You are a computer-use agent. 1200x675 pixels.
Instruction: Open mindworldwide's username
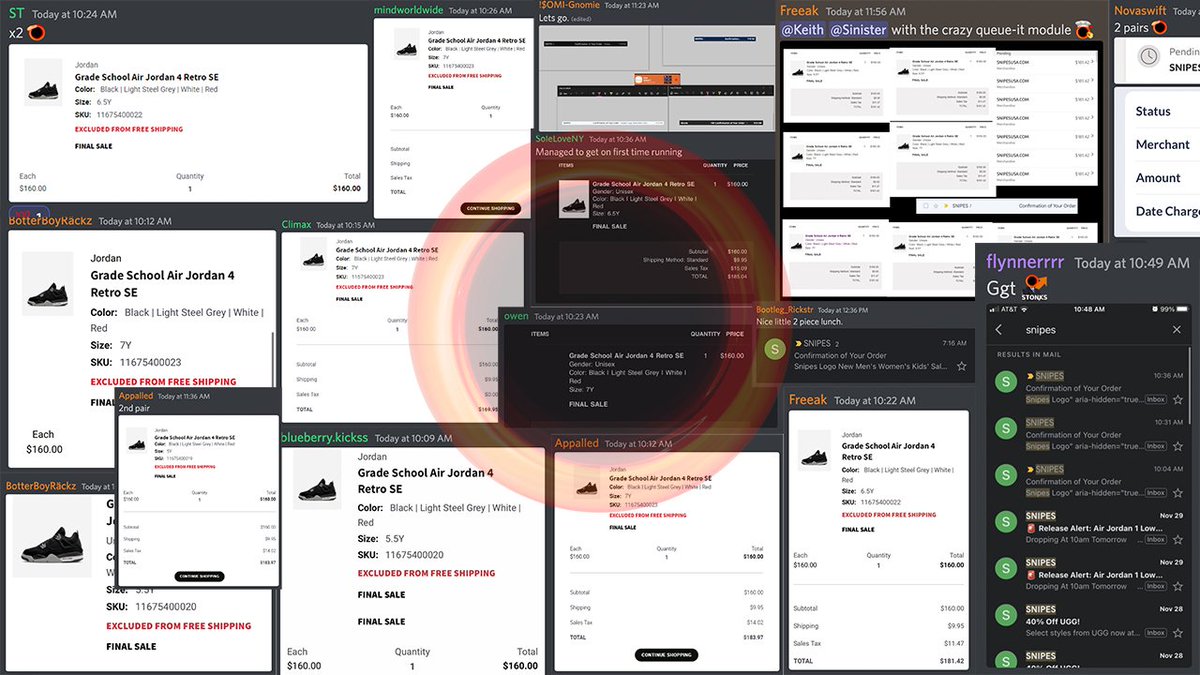408,10
